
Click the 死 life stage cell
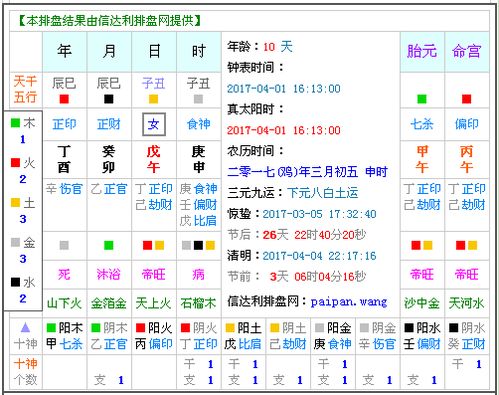pos(64,274)
